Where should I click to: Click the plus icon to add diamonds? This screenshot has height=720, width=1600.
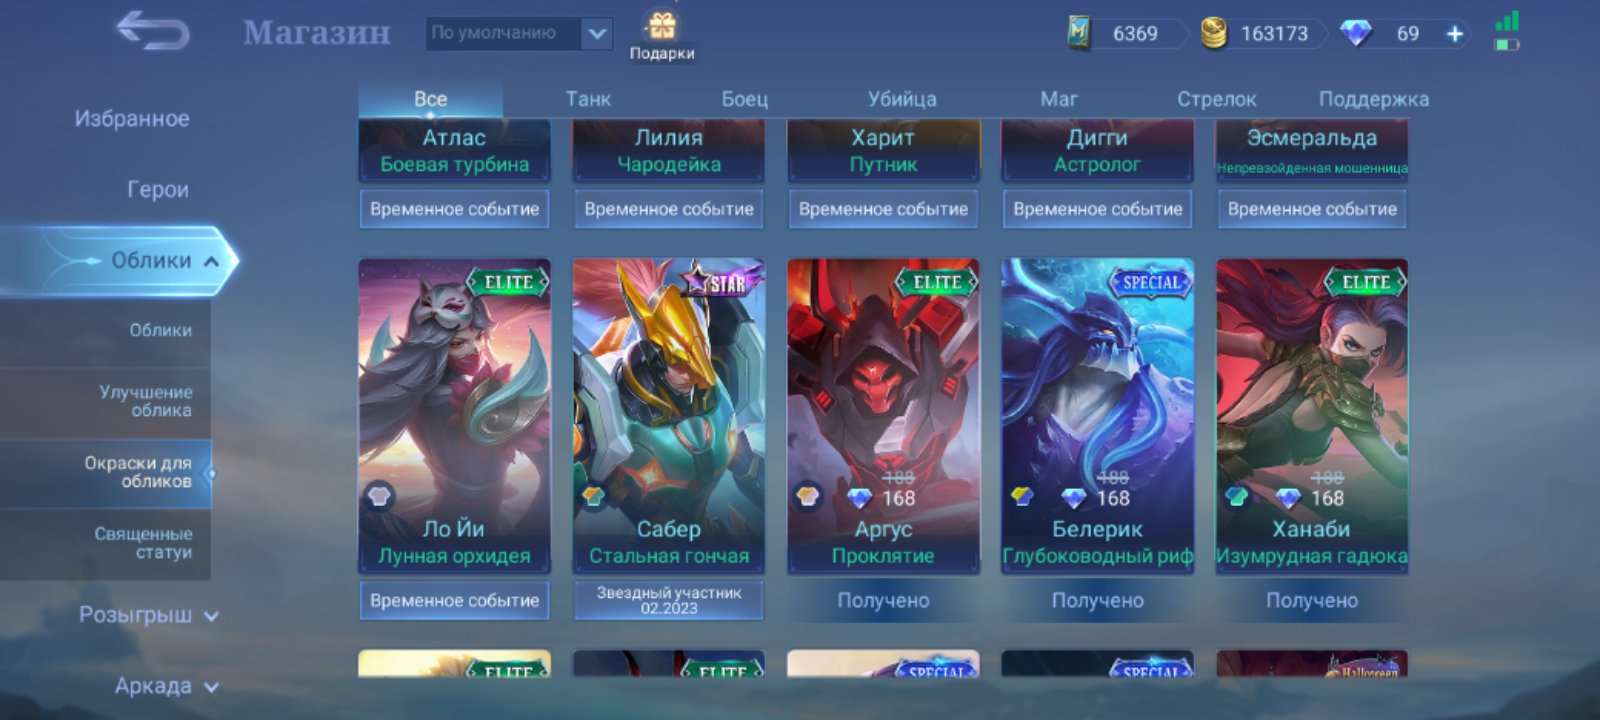[x=1455, y=34]
